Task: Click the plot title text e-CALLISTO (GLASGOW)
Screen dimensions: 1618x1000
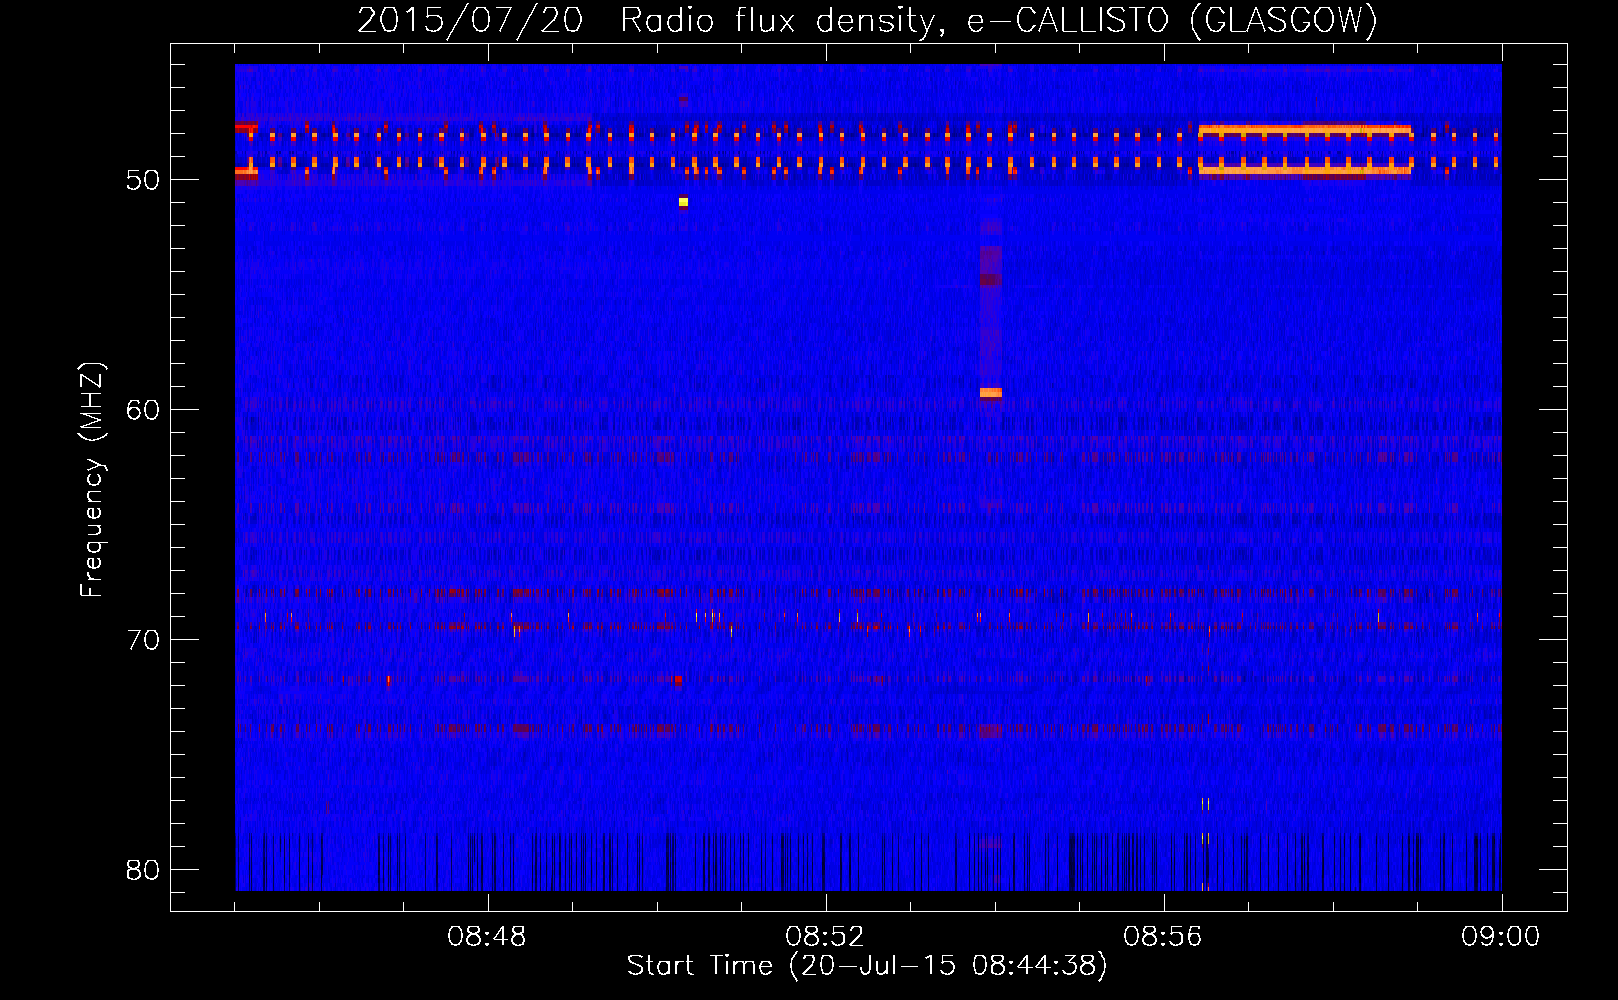Action: point(1173,20)
